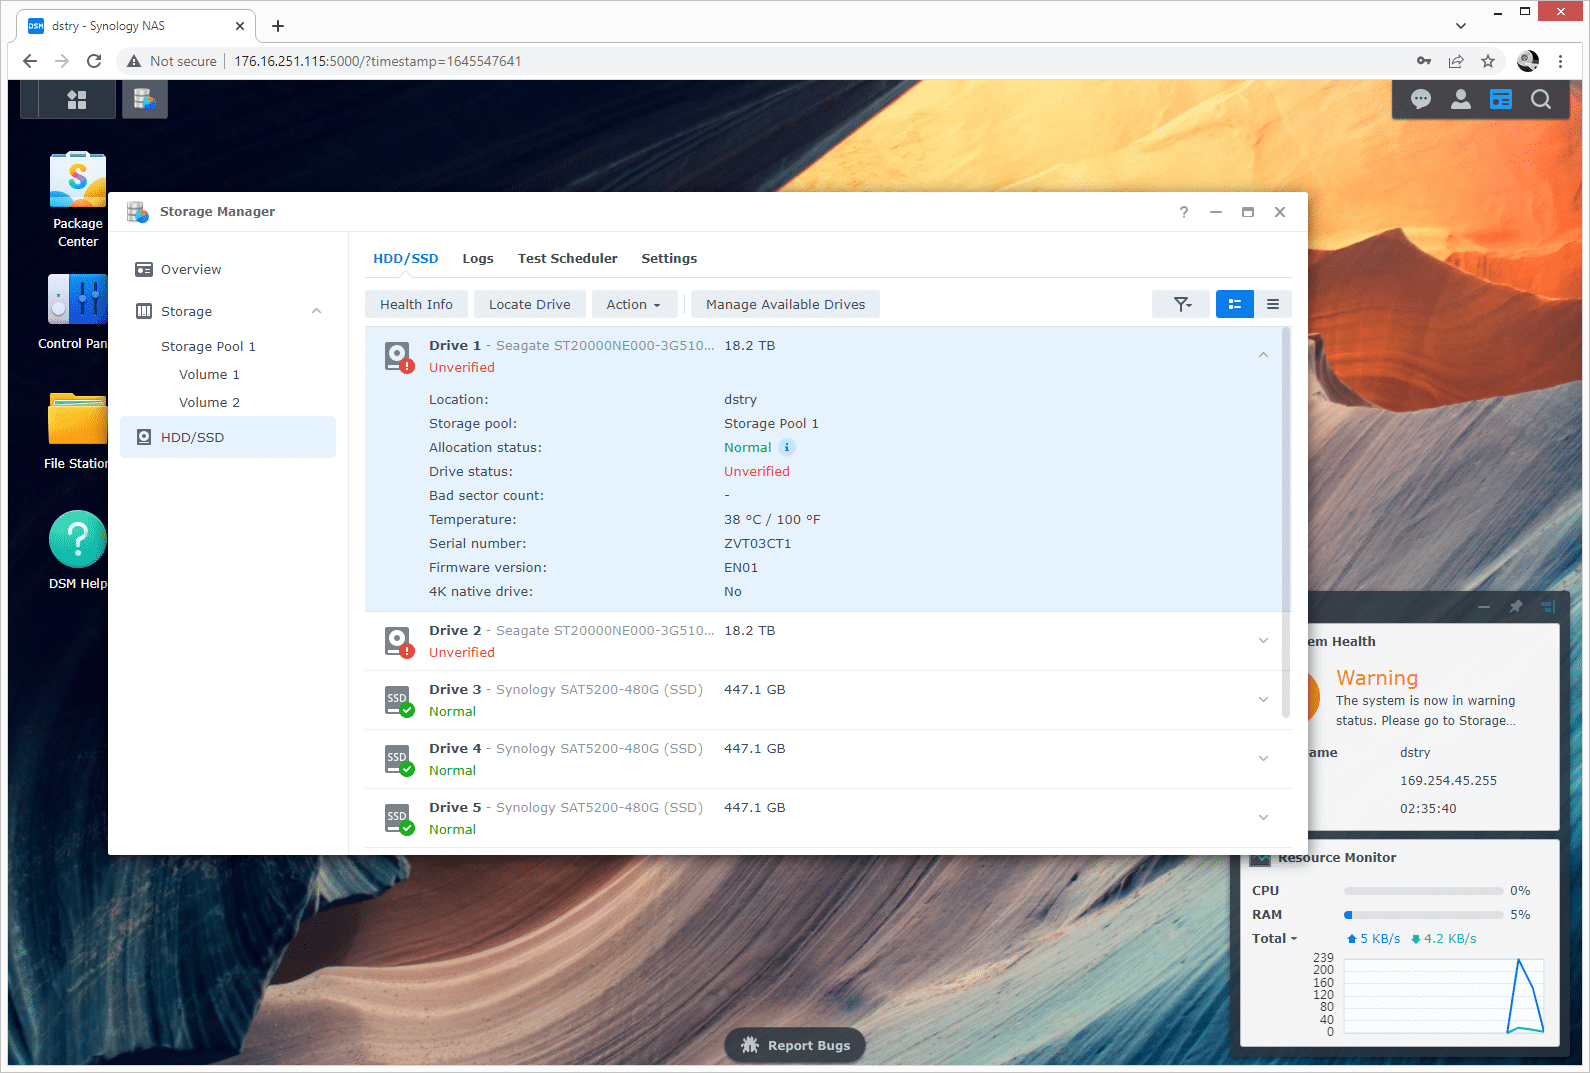Bookmark this page with star icon

[1488, 61]
